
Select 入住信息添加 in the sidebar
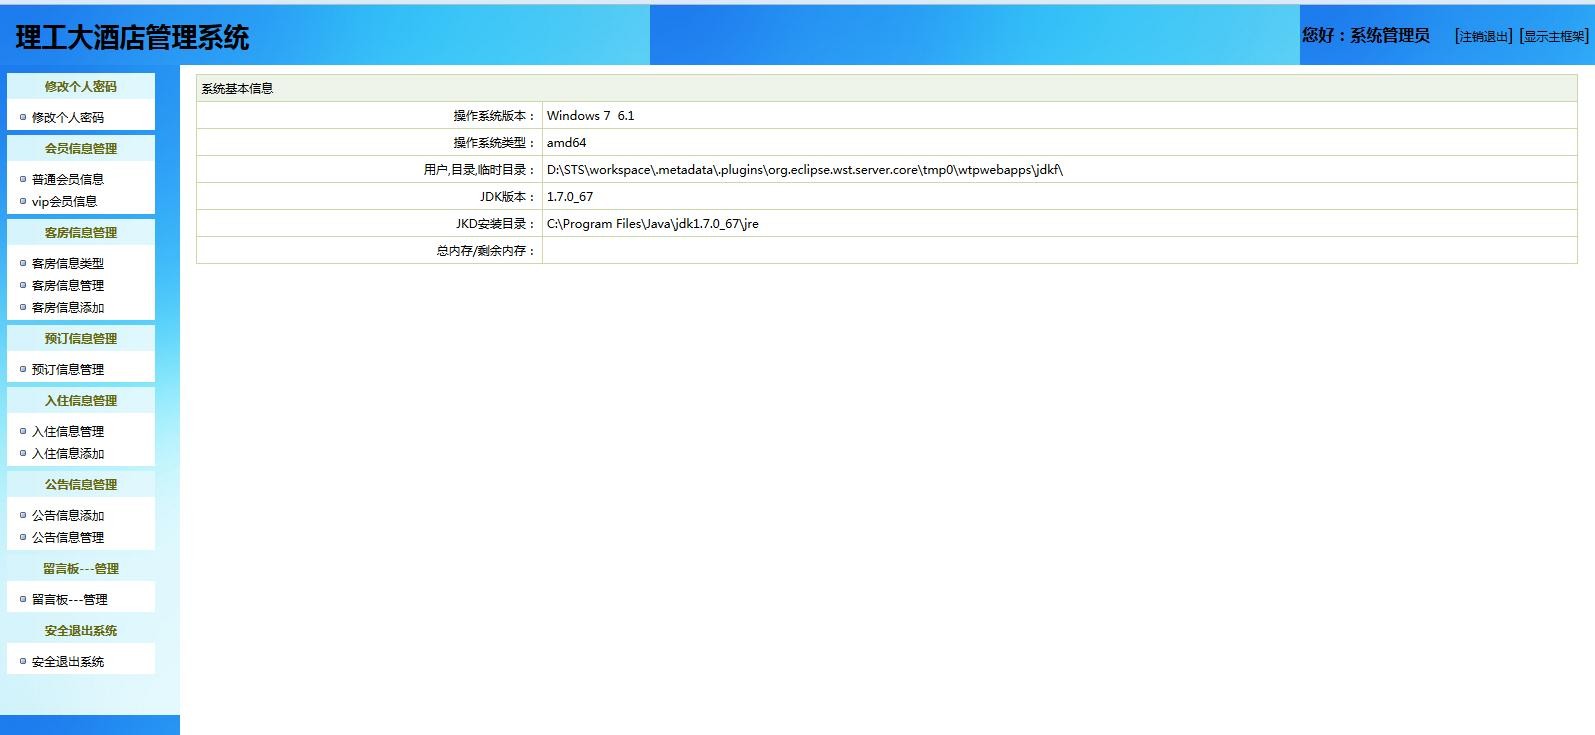click(68, 453)
